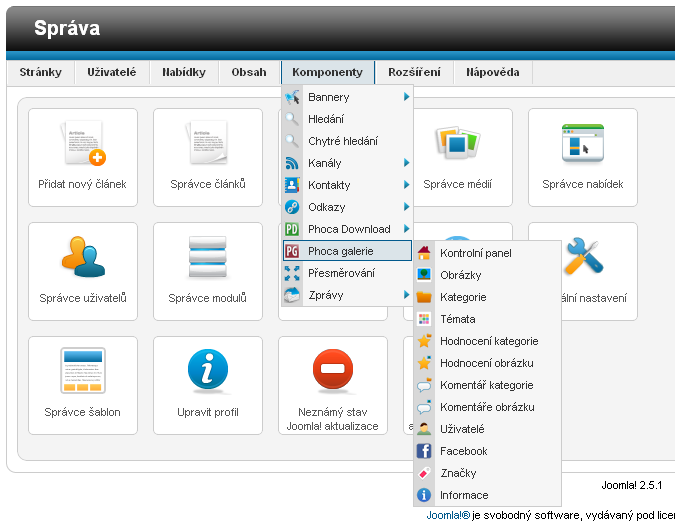Select Facebook in the Phoca submenu
The height and width of the screenshot is (526, 675).
tap(463, 451)
